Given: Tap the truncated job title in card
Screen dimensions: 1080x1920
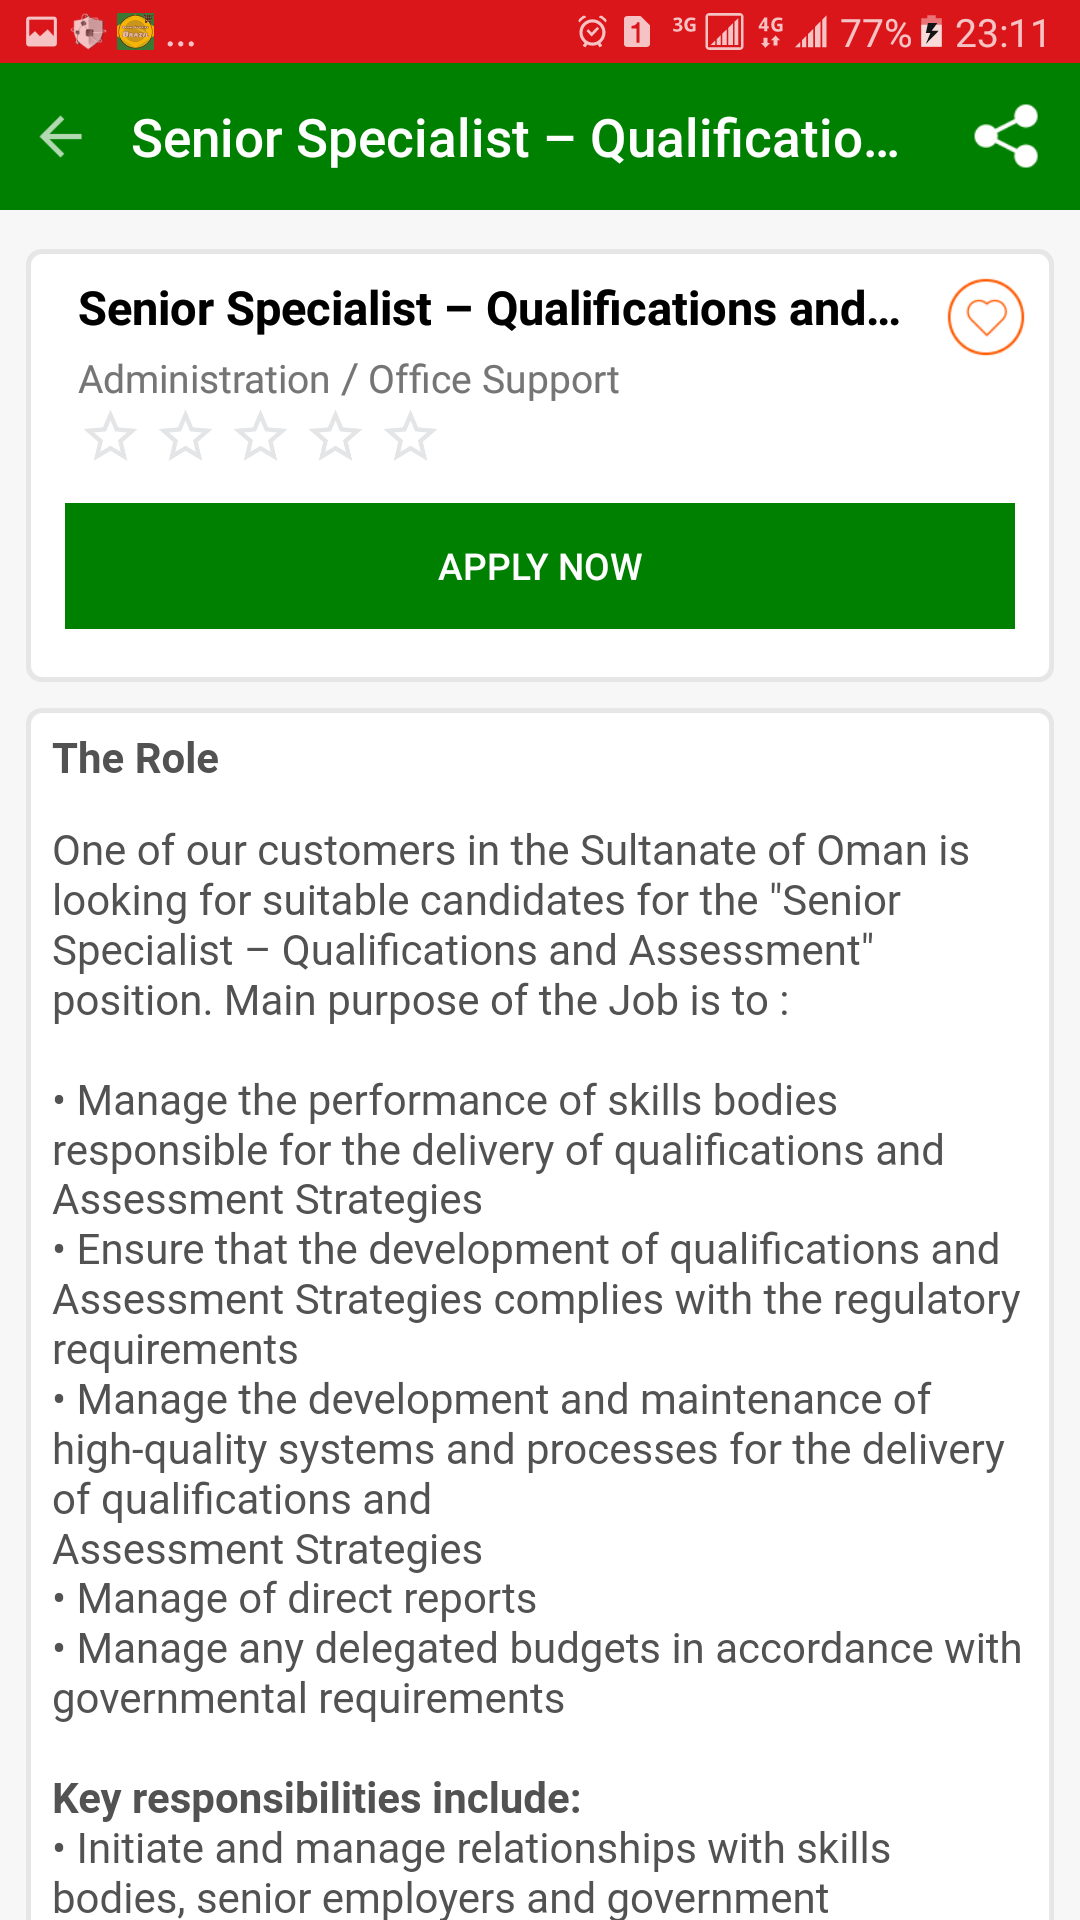Looking at the screenshot, I should tap(489, 309).
